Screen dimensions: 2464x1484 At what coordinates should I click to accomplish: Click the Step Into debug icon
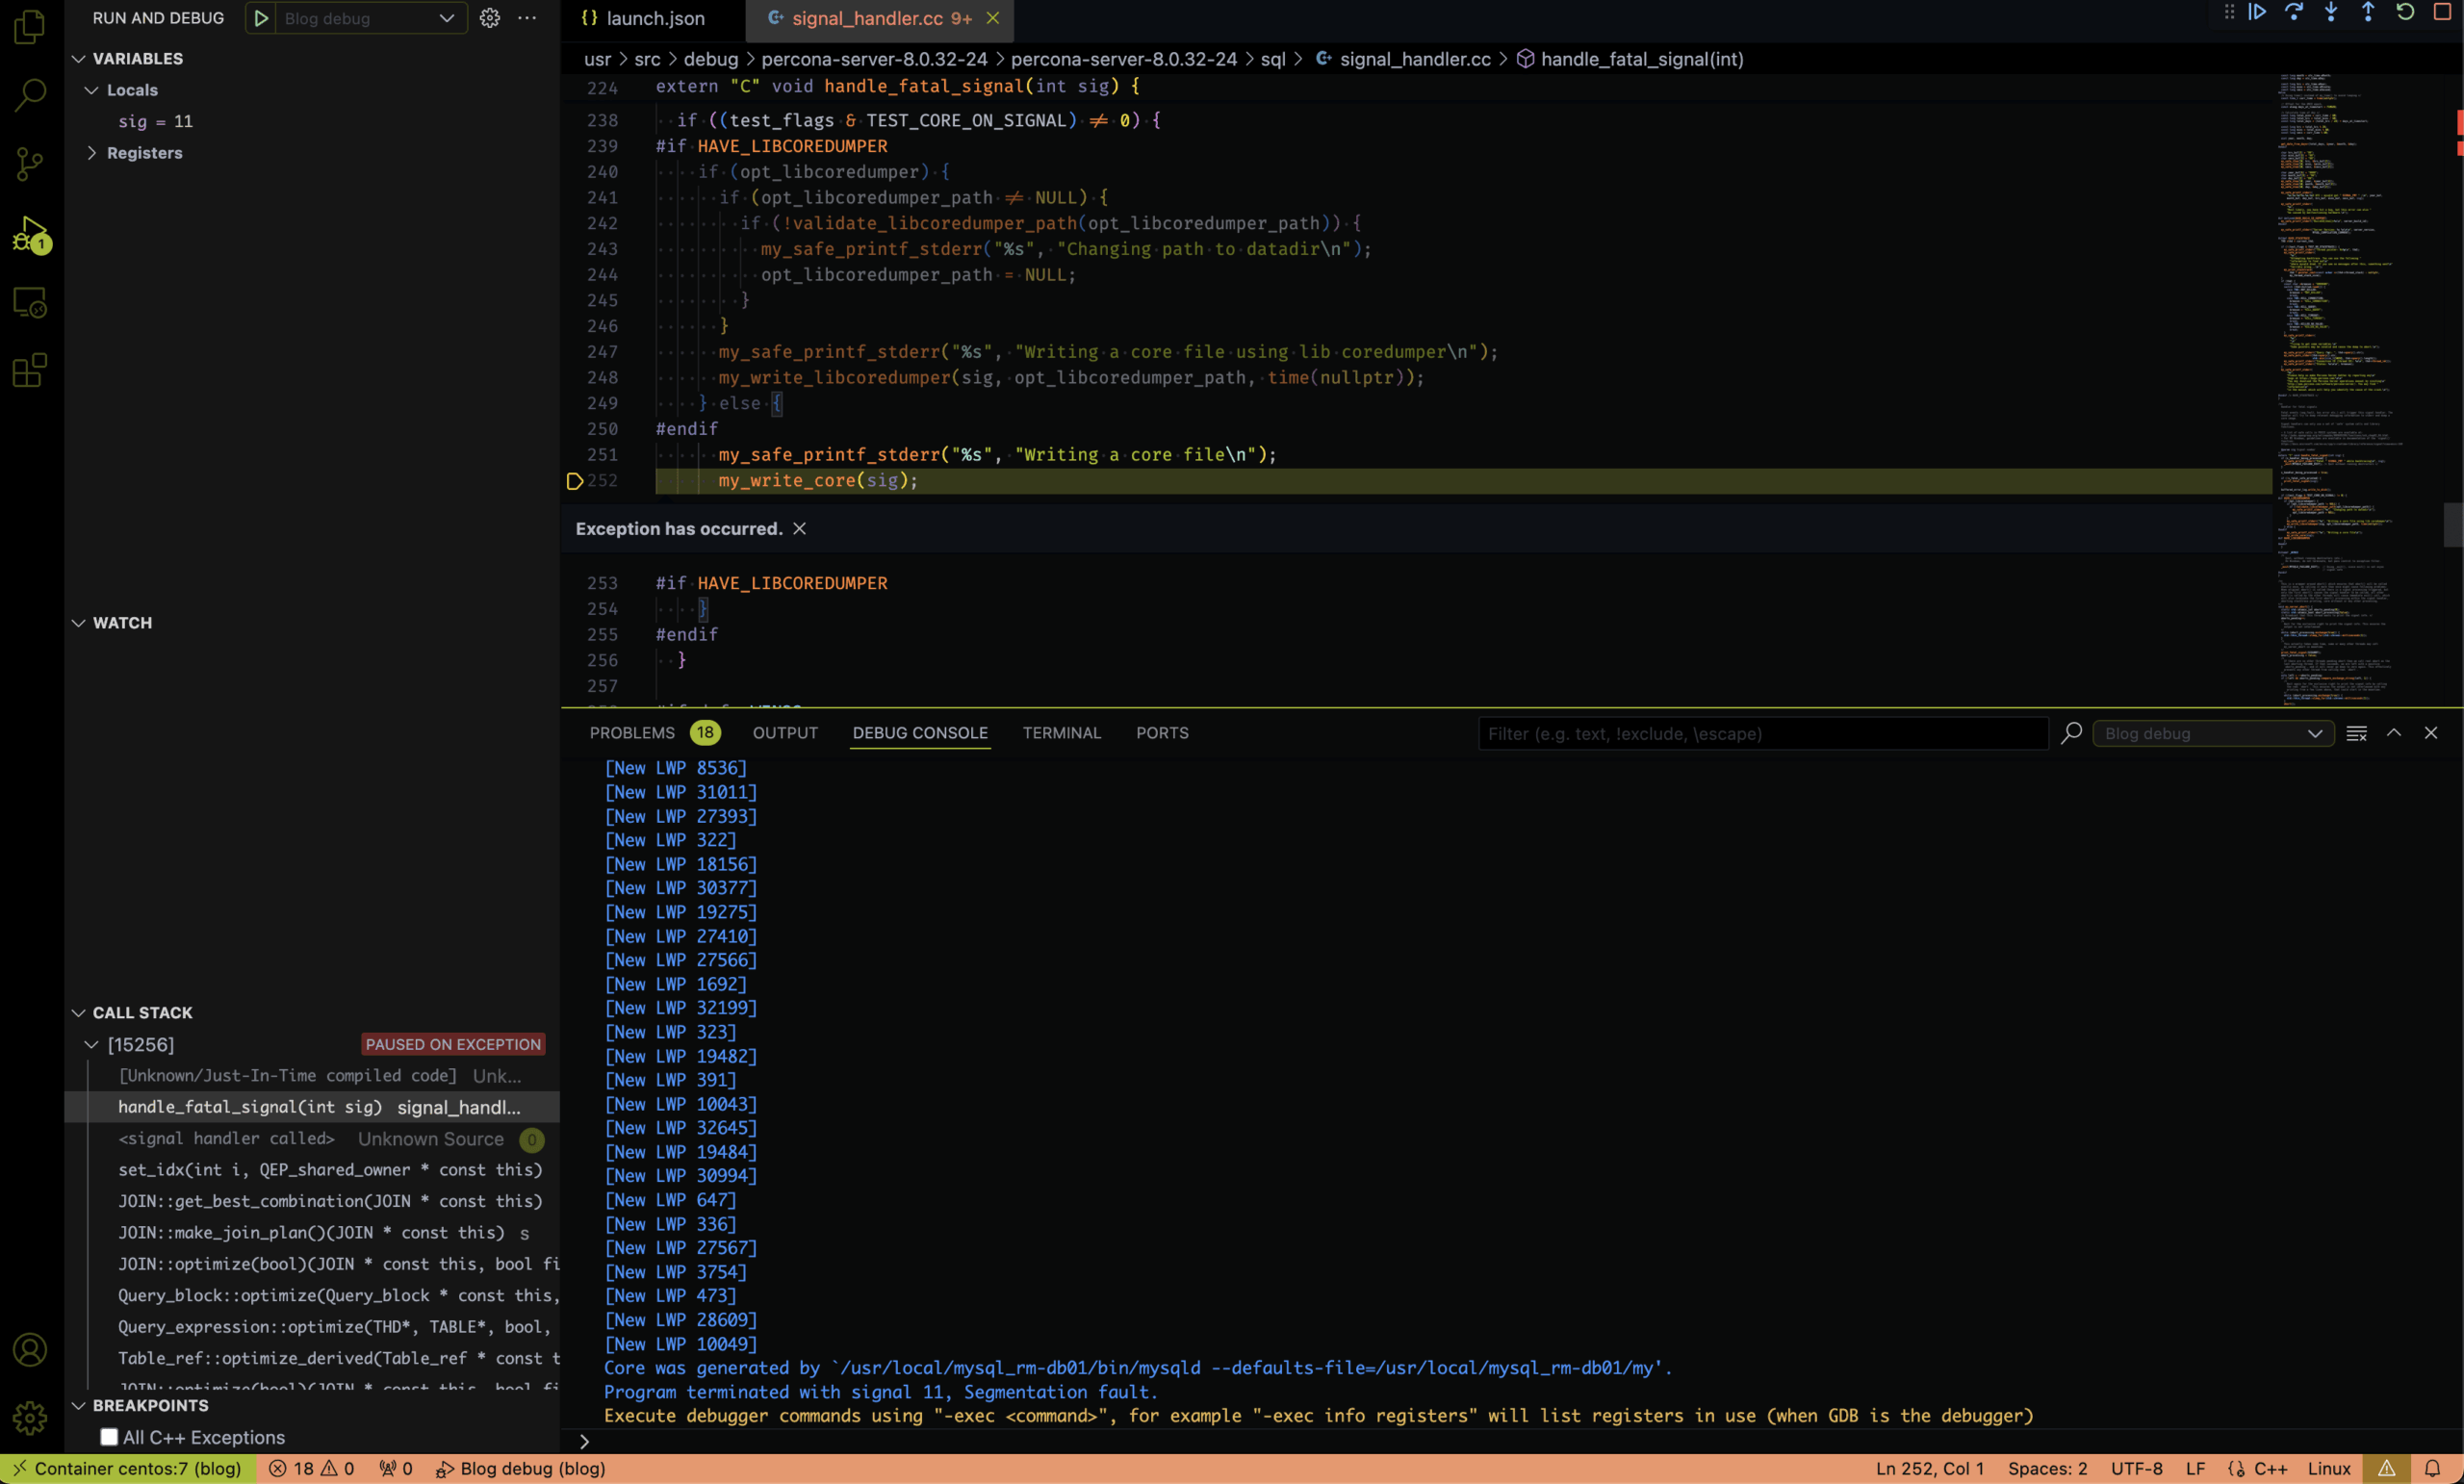coord(2332,13)
